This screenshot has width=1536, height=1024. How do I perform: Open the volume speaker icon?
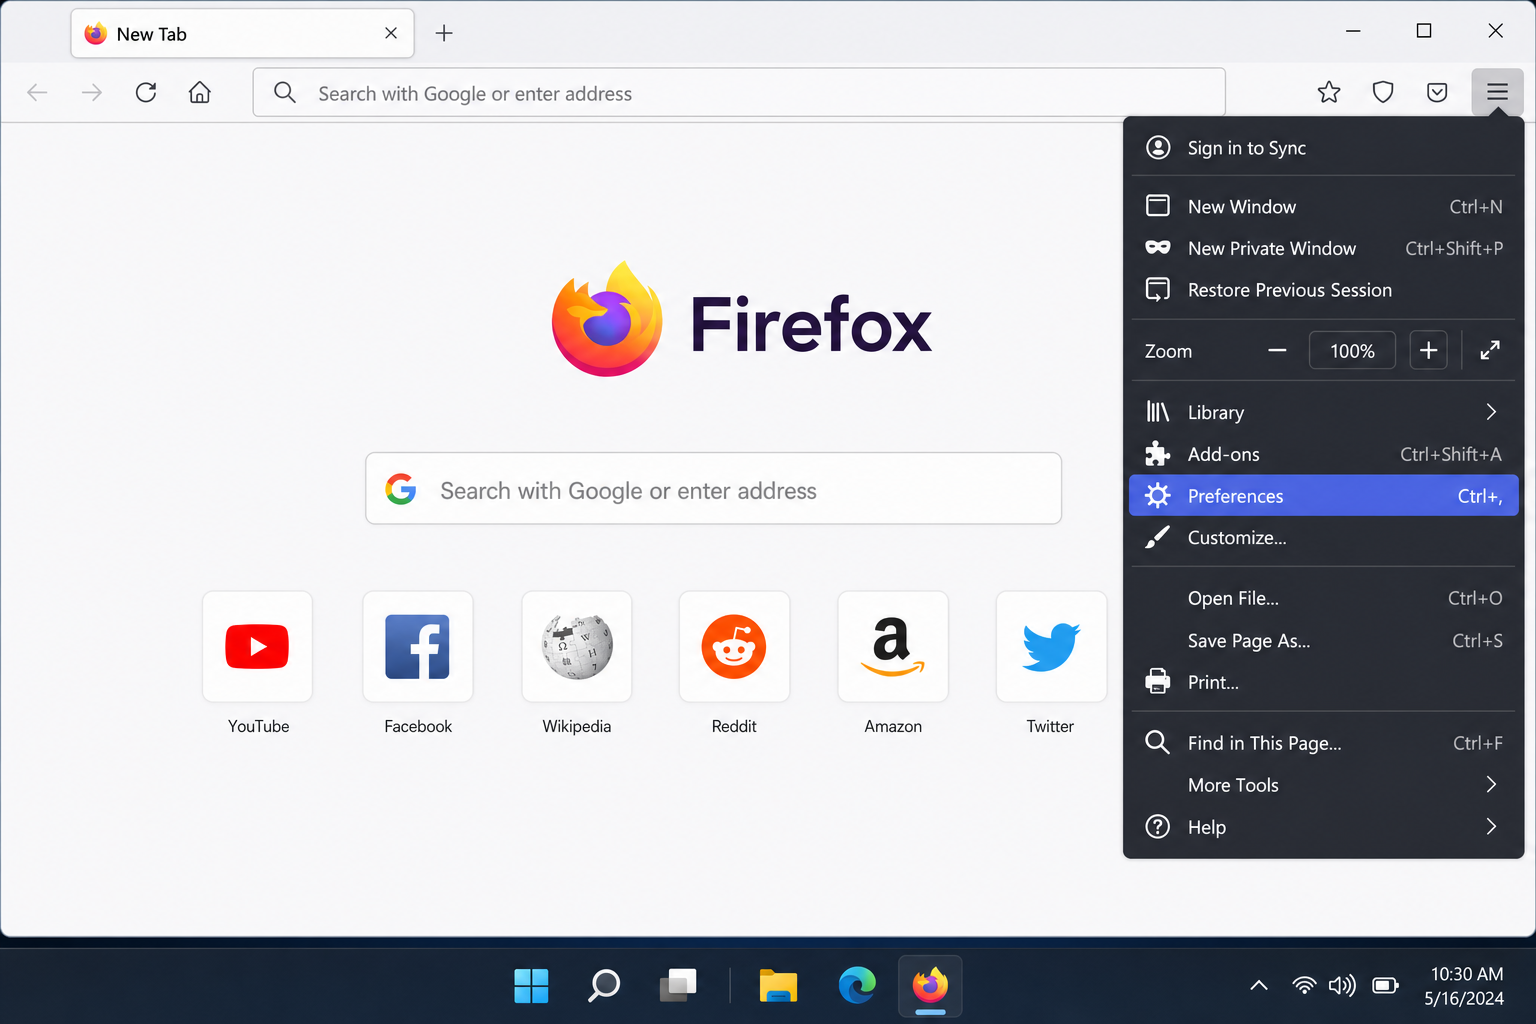(1342, 986)
